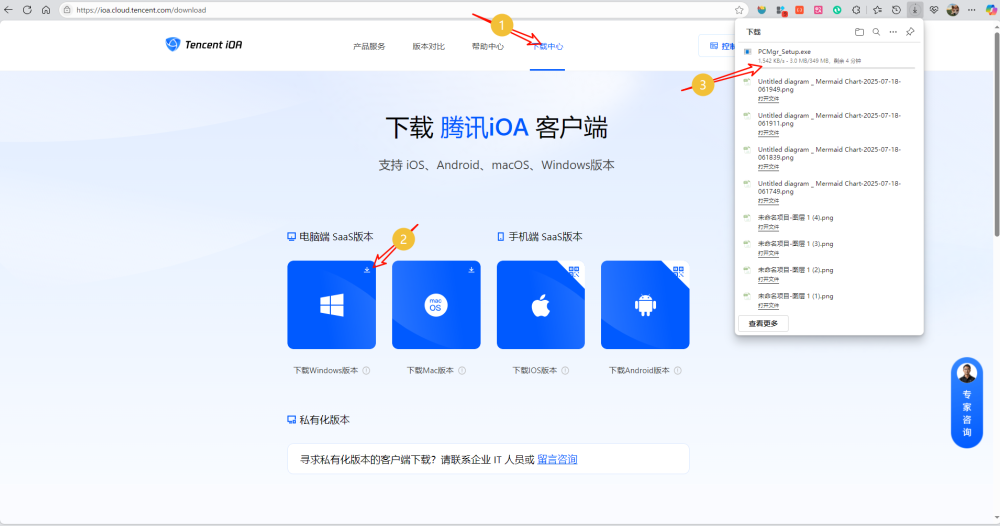
Task: Click the site info lock icon in address bar
Action: [x=67, y=10]
